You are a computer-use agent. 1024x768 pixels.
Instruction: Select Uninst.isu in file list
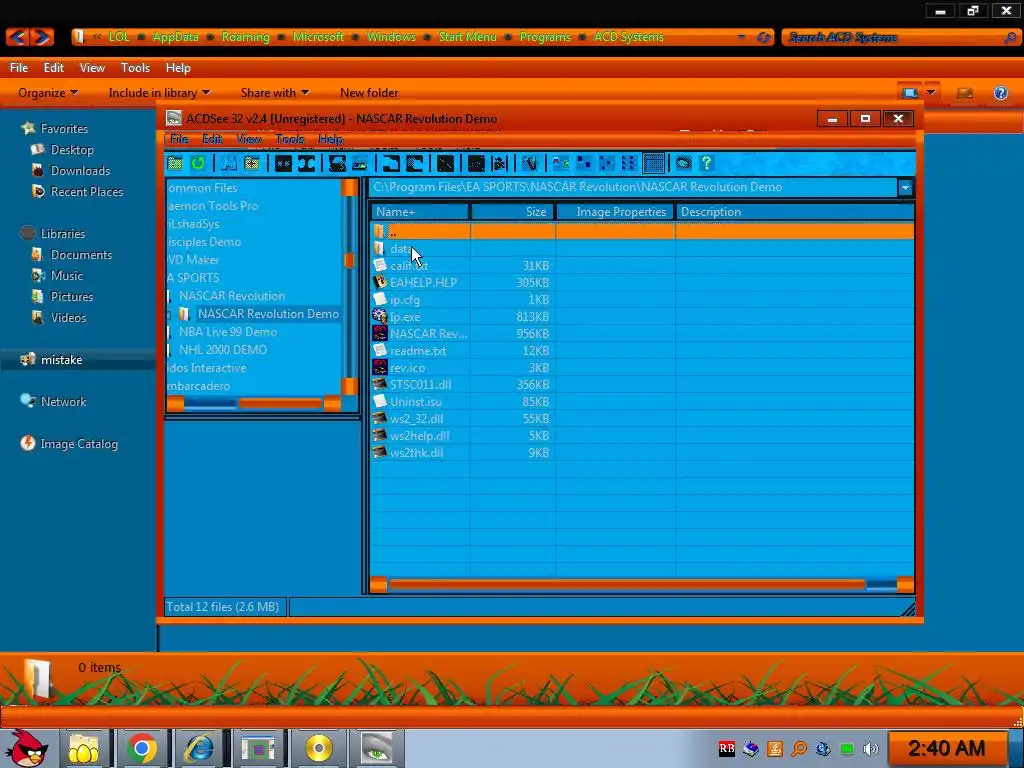pos(416,402)
